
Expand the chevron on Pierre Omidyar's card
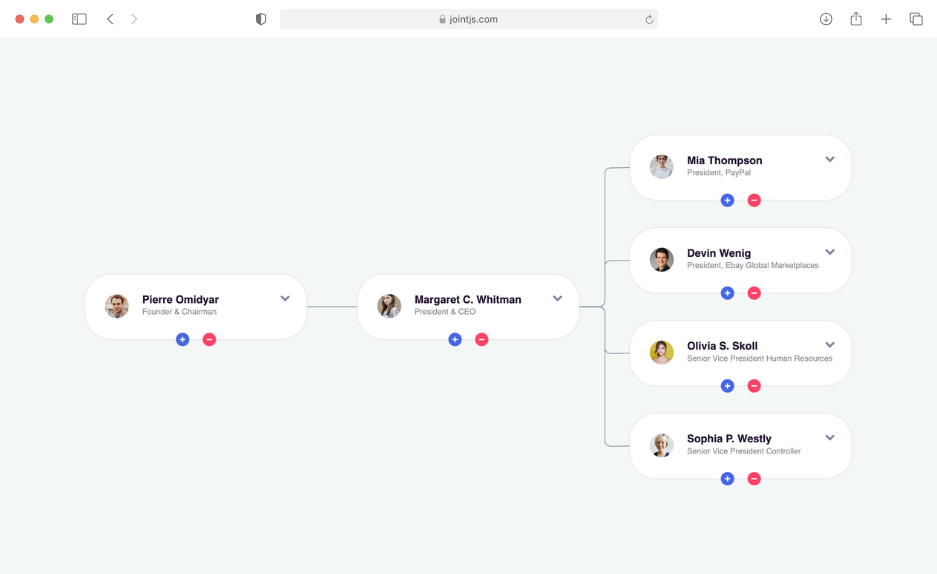(x=285, y=298)
